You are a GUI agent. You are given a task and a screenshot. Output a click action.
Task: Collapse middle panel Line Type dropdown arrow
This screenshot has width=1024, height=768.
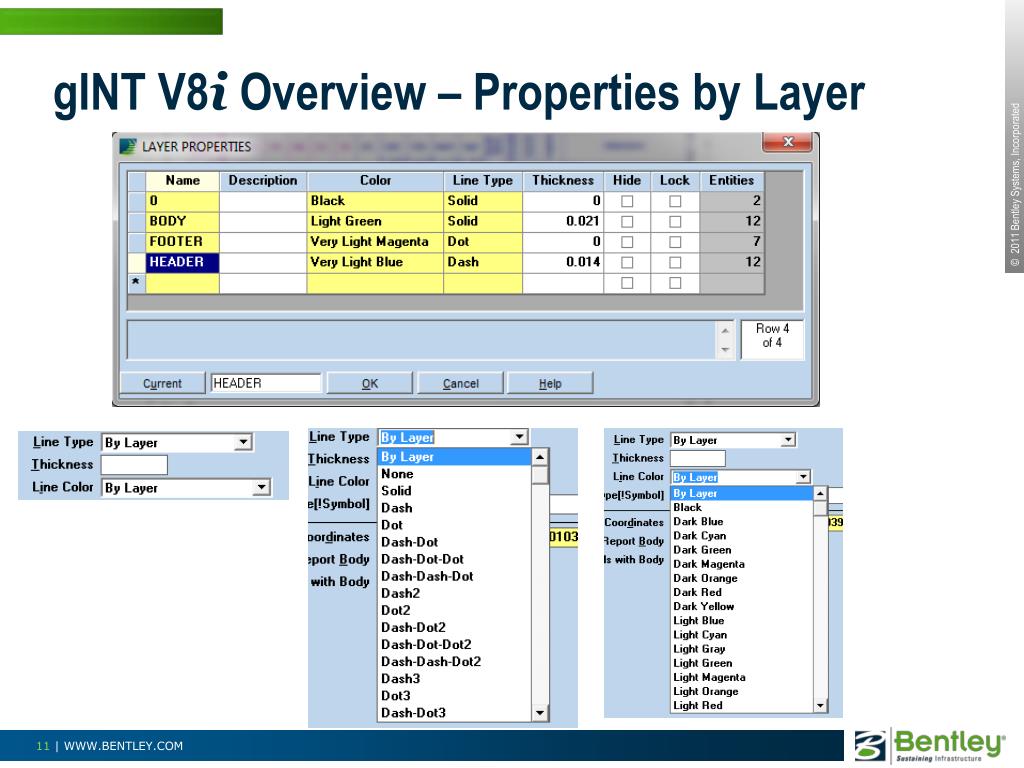point(519,437)
